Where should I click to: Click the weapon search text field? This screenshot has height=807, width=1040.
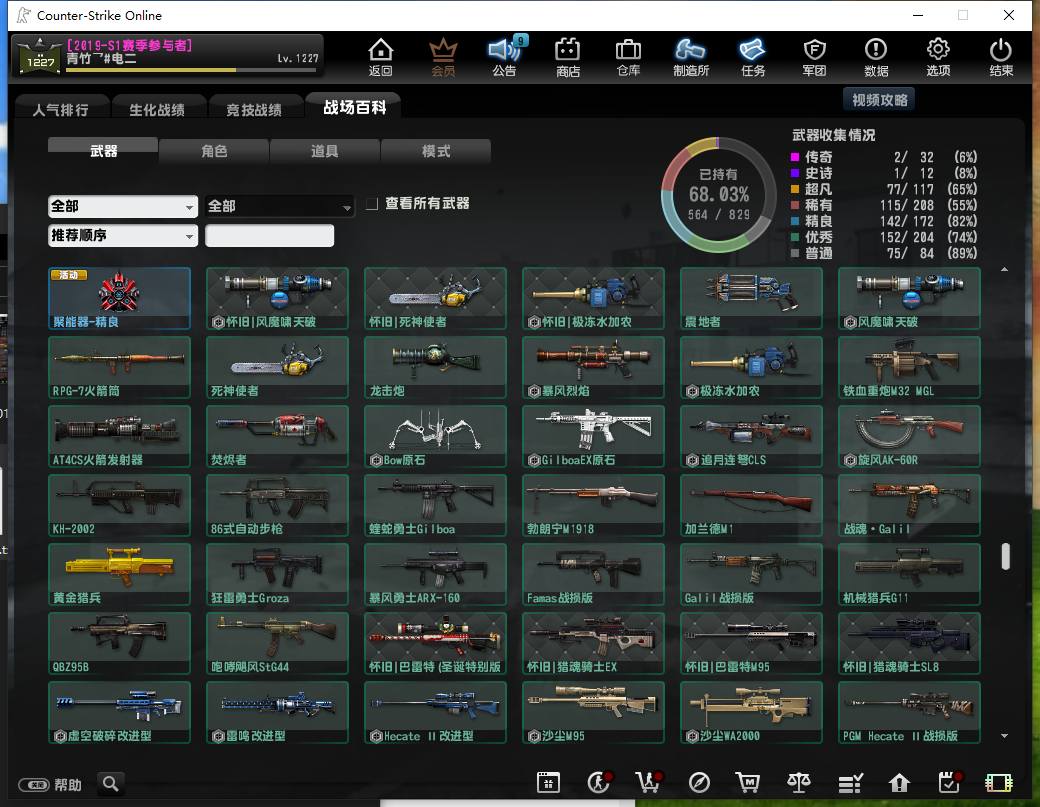coord(269,235)
